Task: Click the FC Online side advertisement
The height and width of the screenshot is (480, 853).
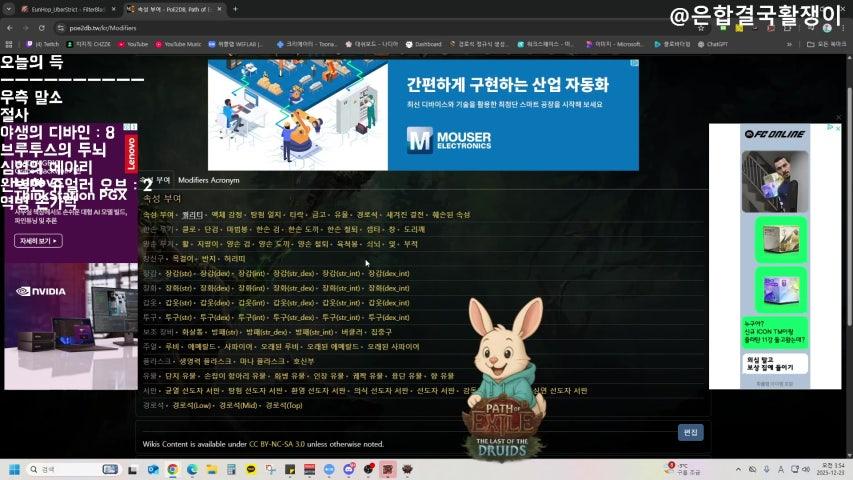Action: (x=775, y=256)
